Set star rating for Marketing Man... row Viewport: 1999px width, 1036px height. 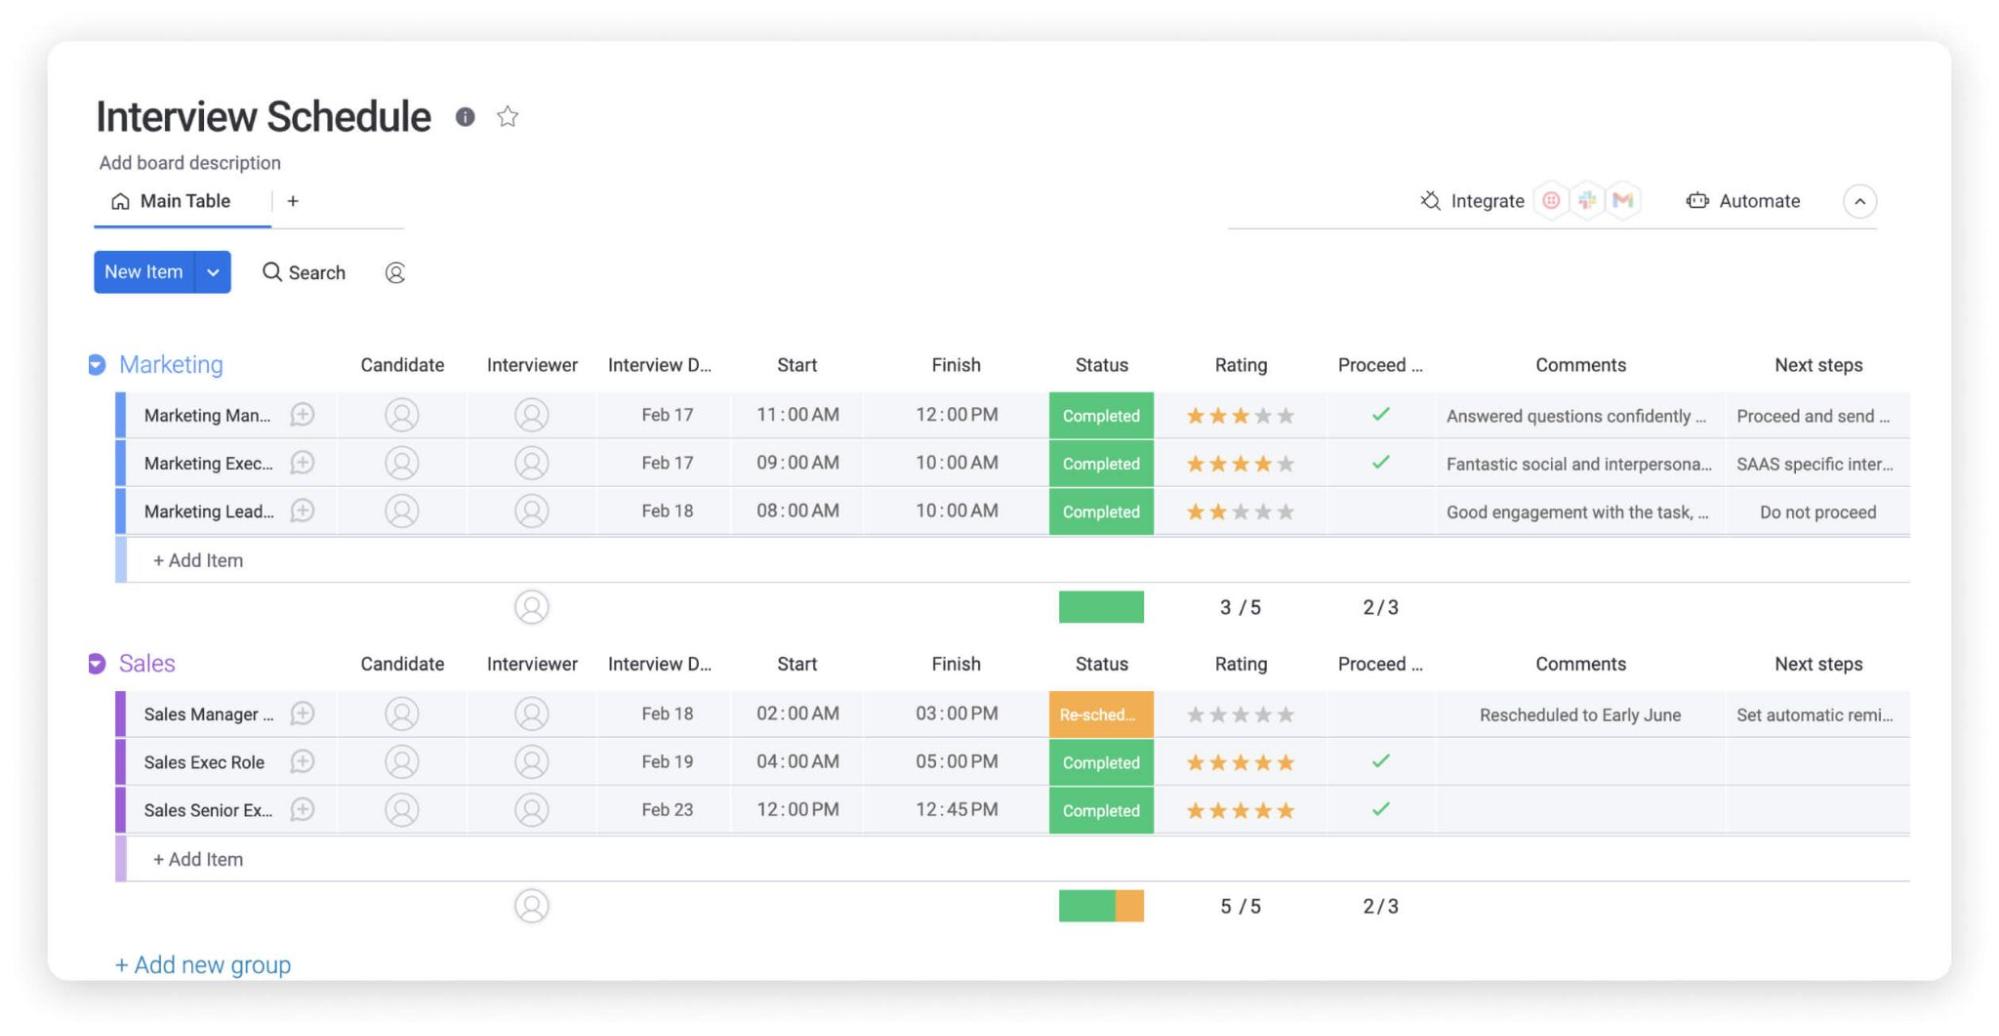point(1240,415)
